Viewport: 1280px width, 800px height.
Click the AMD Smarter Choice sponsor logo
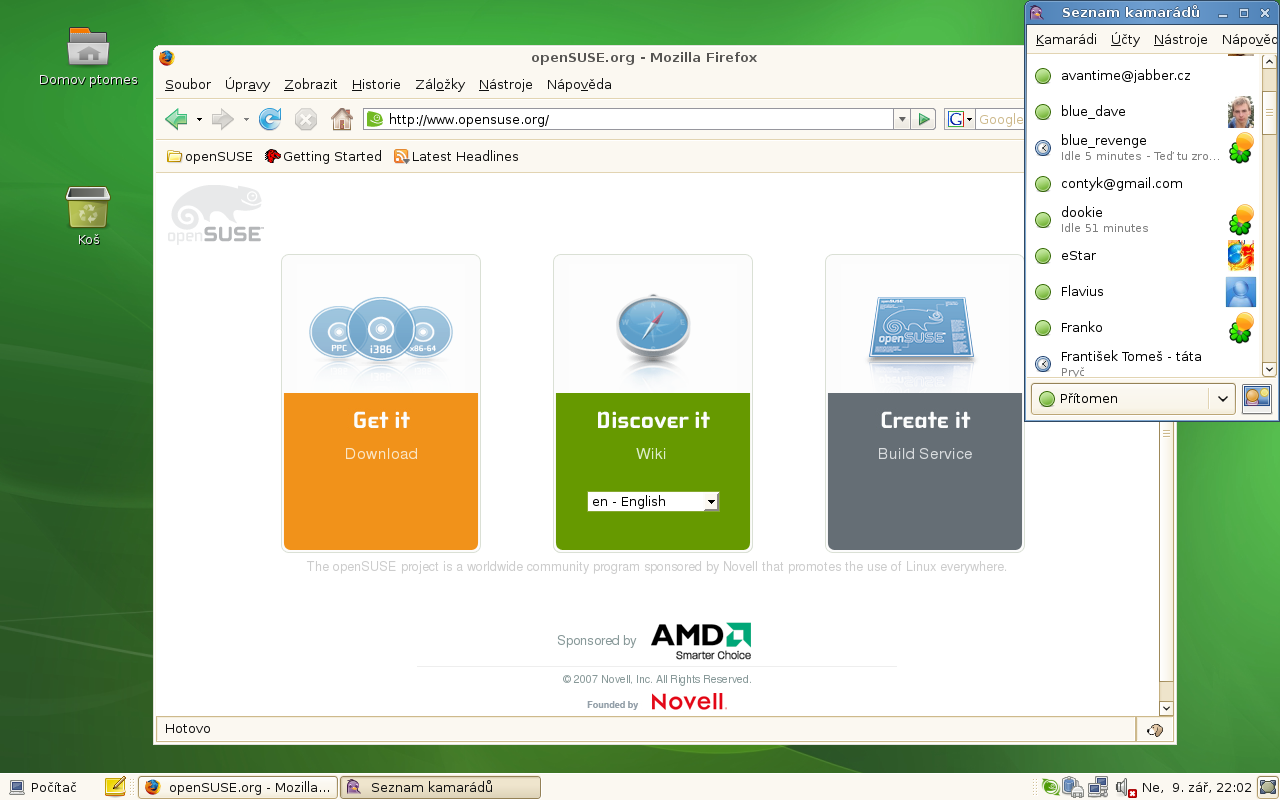(701, 641)
